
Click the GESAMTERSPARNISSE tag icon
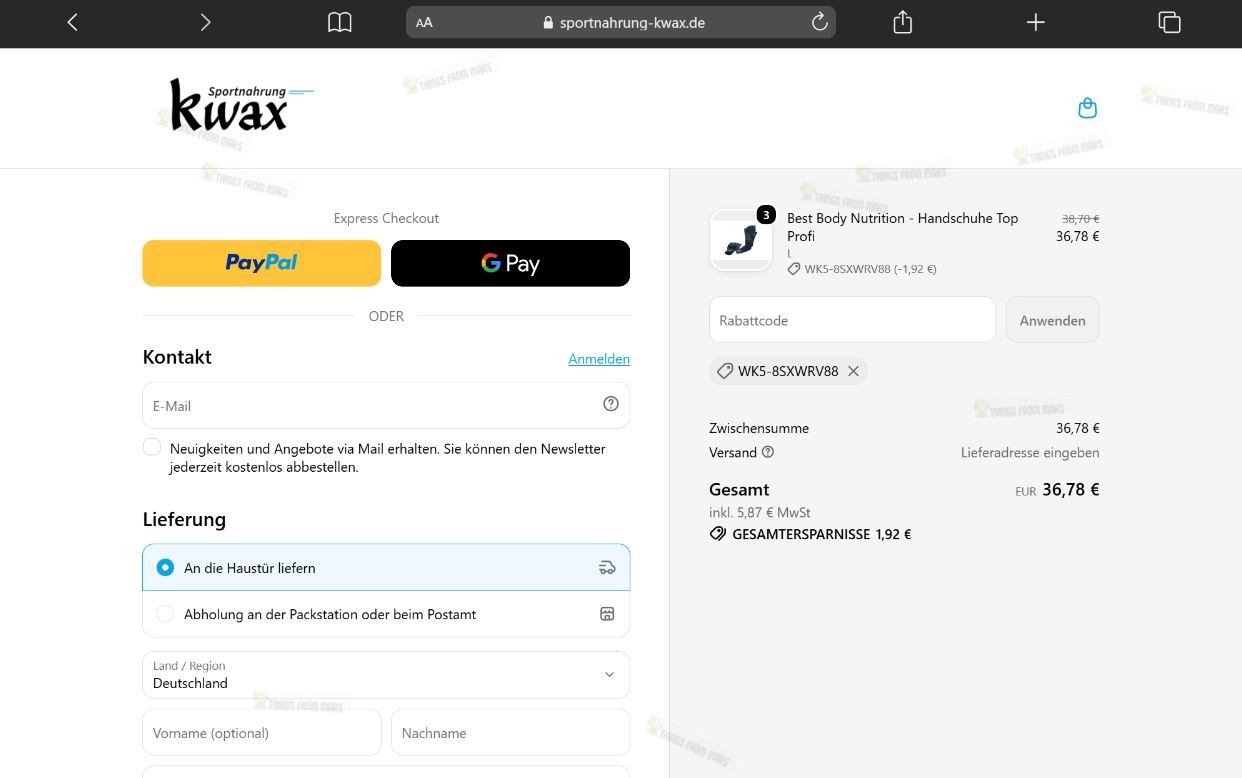[x=718, y=534]
